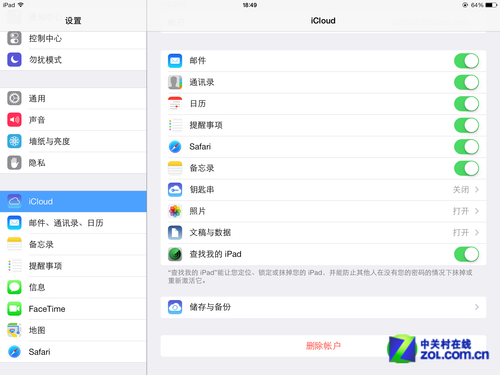Tap the Reminders icon in iCloud list
The height and width of the screenshot is (375, 500).
[x=175, y=125]
